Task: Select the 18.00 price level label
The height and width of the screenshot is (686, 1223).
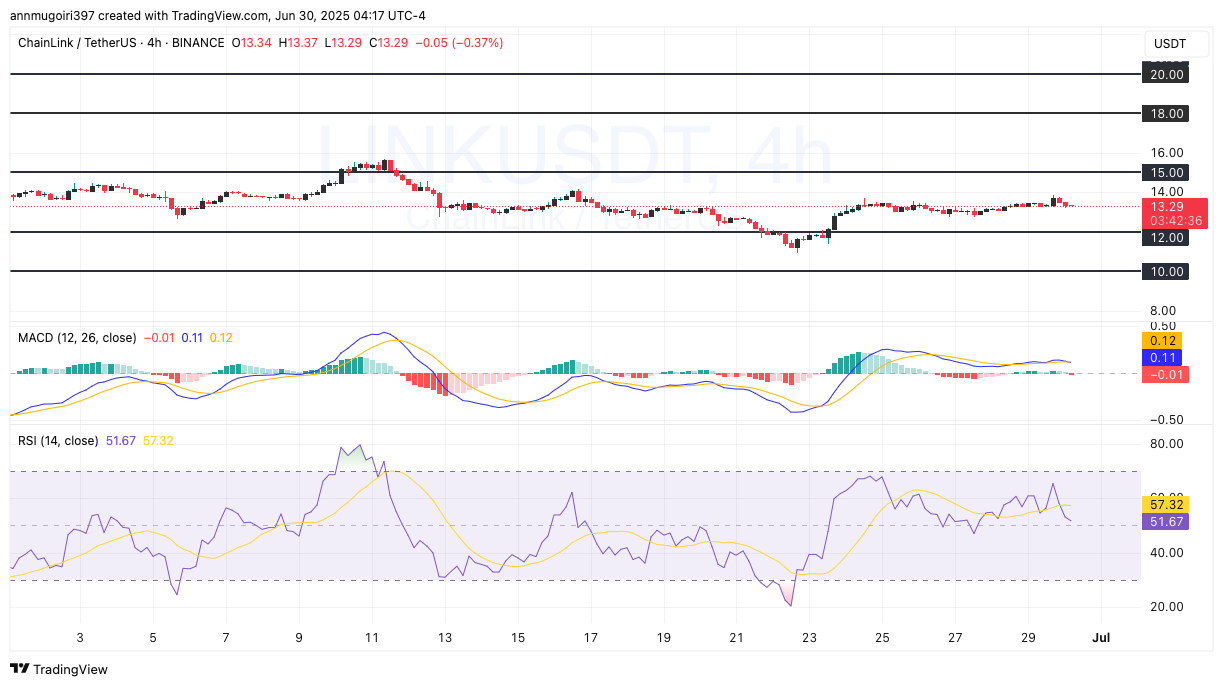Action: pos(1166,113)
